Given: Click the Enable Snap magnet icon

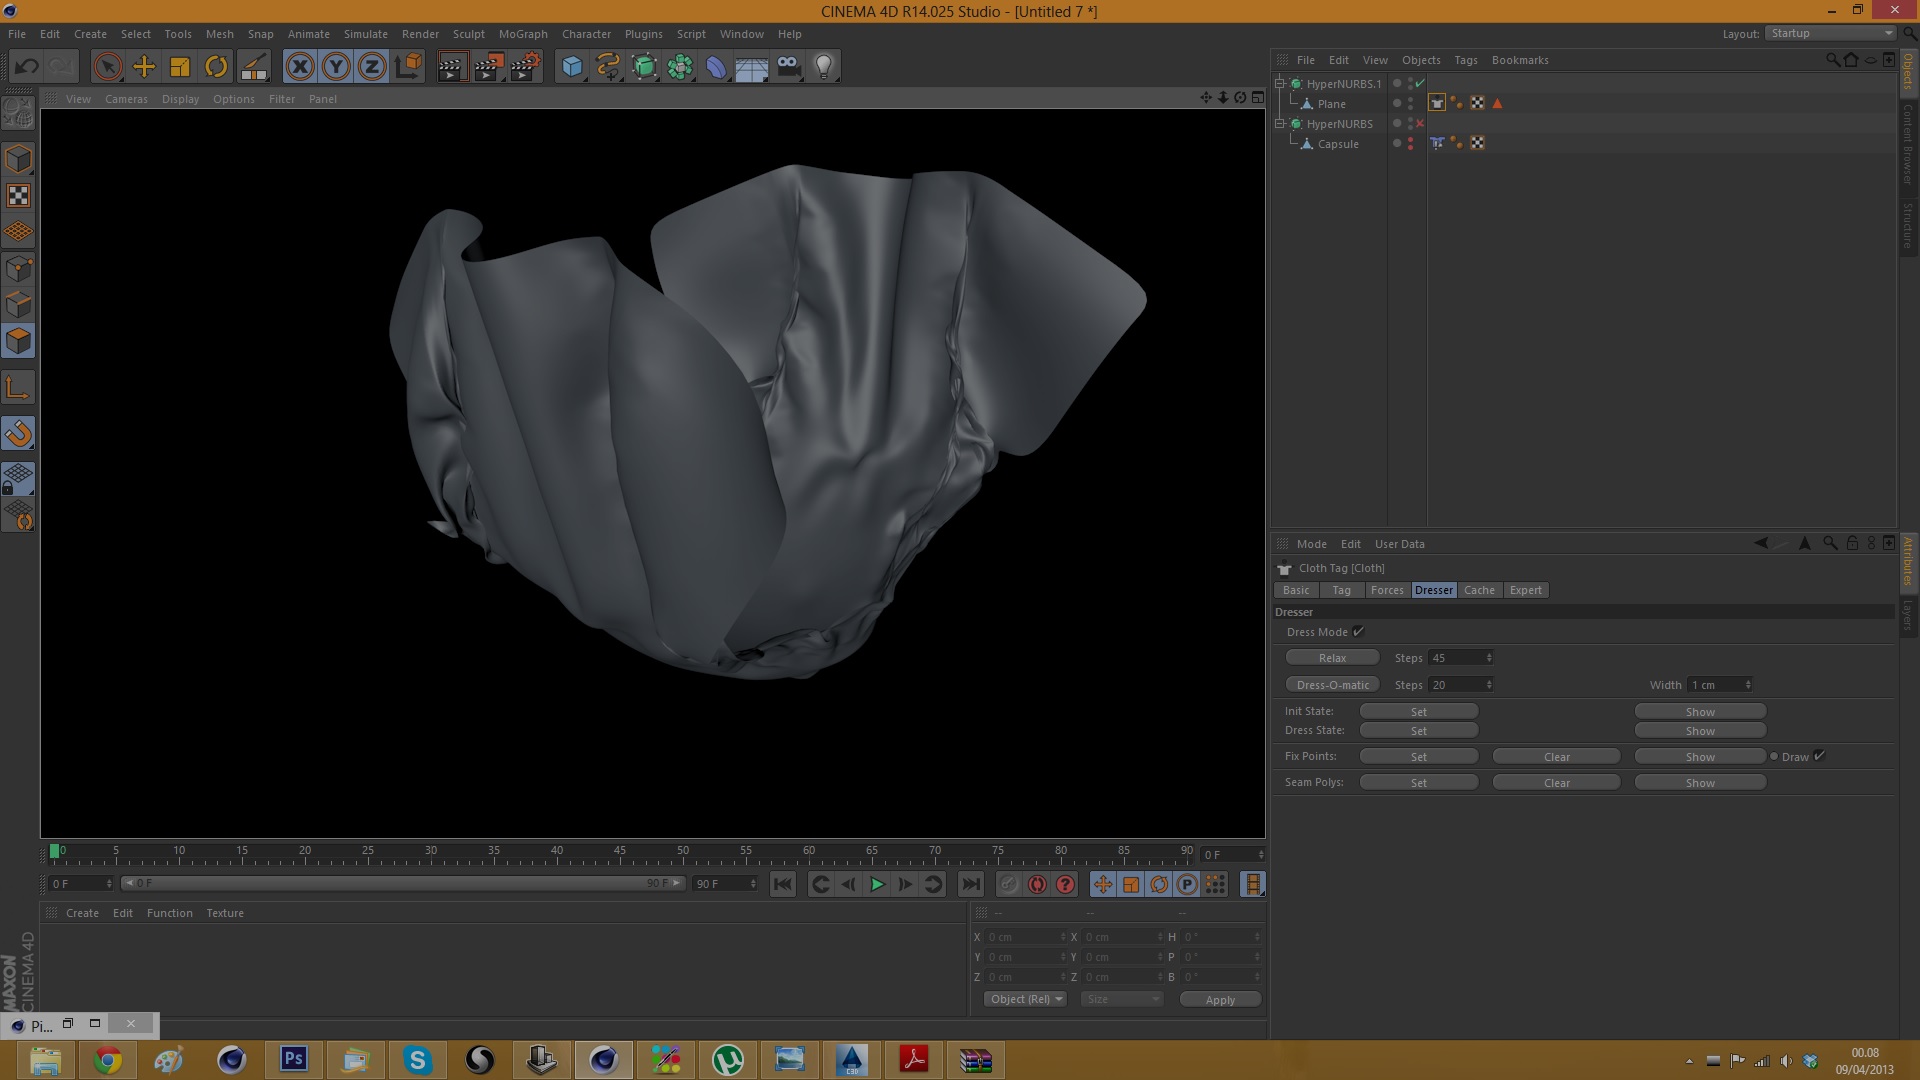Looking at the screenshot, I should pos(19,433).
